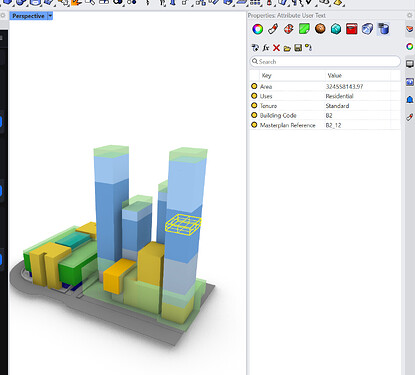Delete the selected key with the red X
415x375 pixels.
click(x=276, y=48)
